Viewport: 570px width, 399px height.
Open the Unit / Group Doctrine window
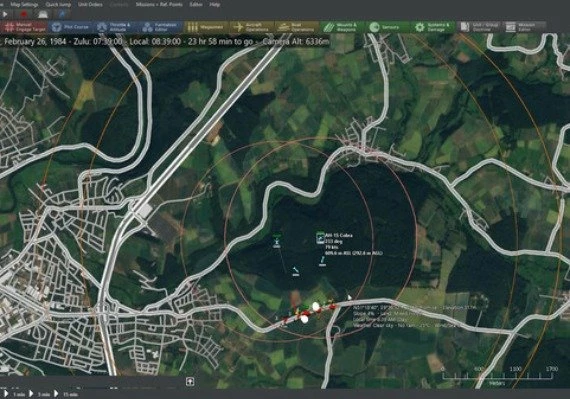(x=479, y=27)
